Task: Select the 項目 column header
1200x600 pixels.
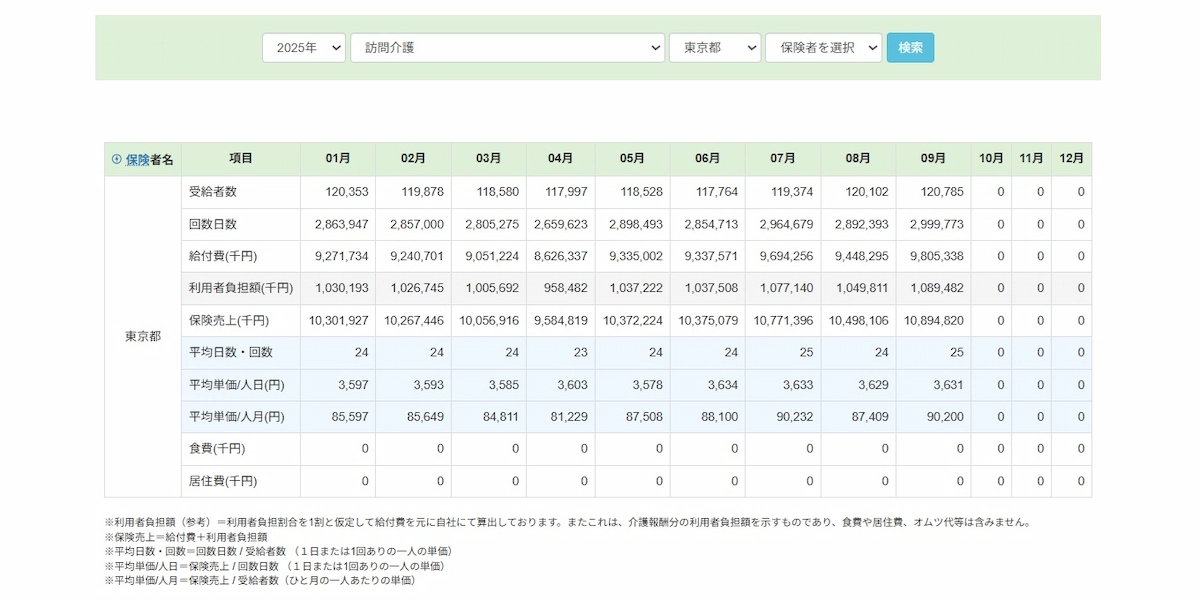Action: (240, 159)
